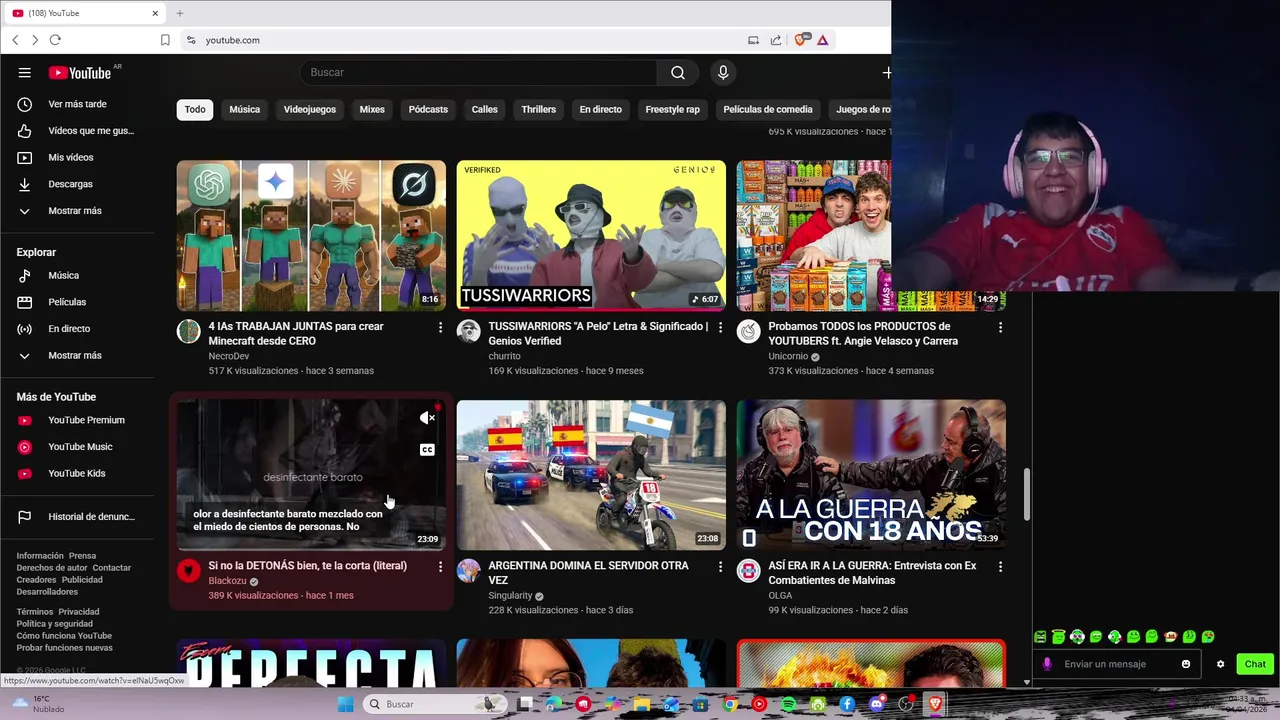Open options menu for ARGENTINA DOMINA EL SERVIDOR video
Viewport: 1280px width, 720px height.
pyautogui.click(x=720, y=567)
